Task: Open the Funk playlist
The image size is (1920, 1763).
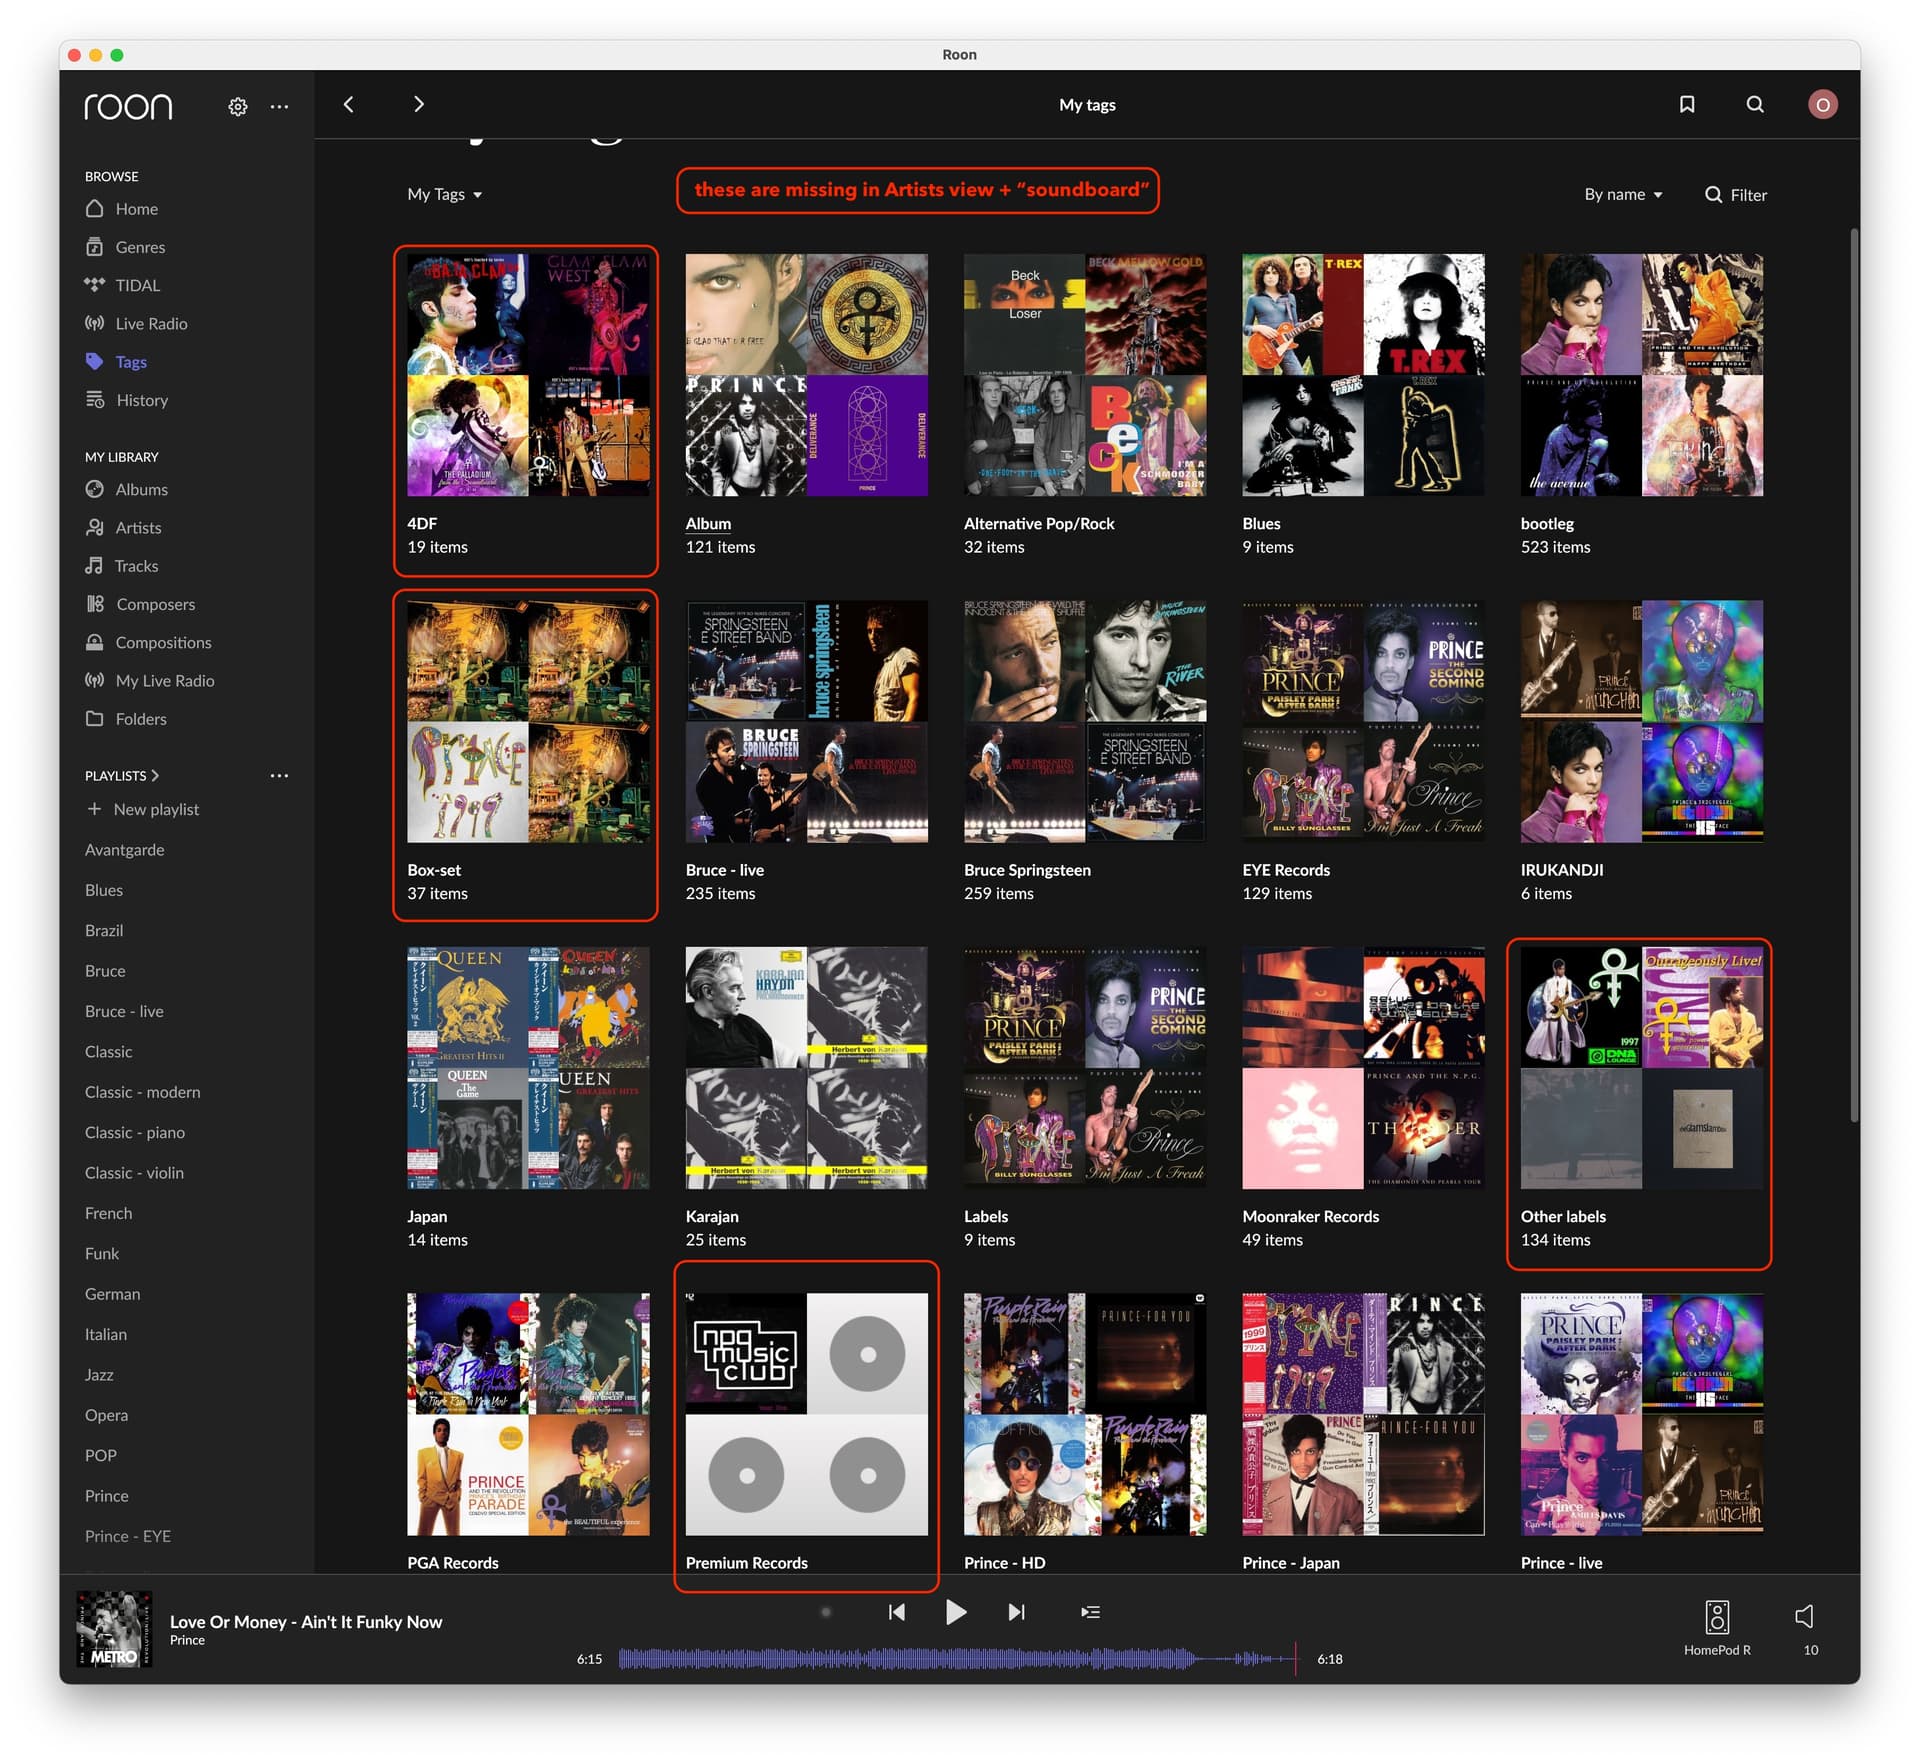Action: coord(102,1253)
